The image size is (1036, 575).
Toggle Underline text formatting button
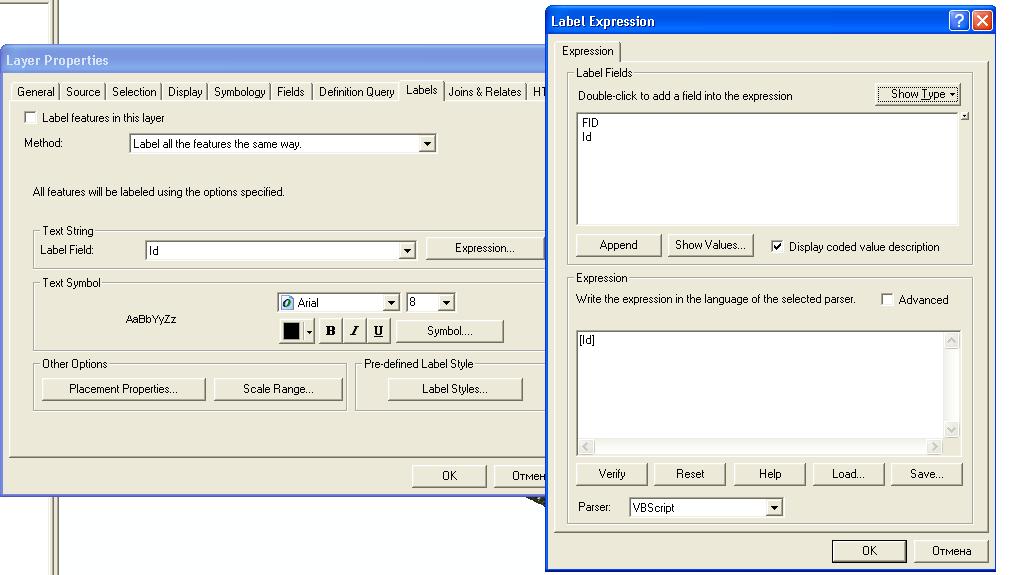(x=378, y=330)
